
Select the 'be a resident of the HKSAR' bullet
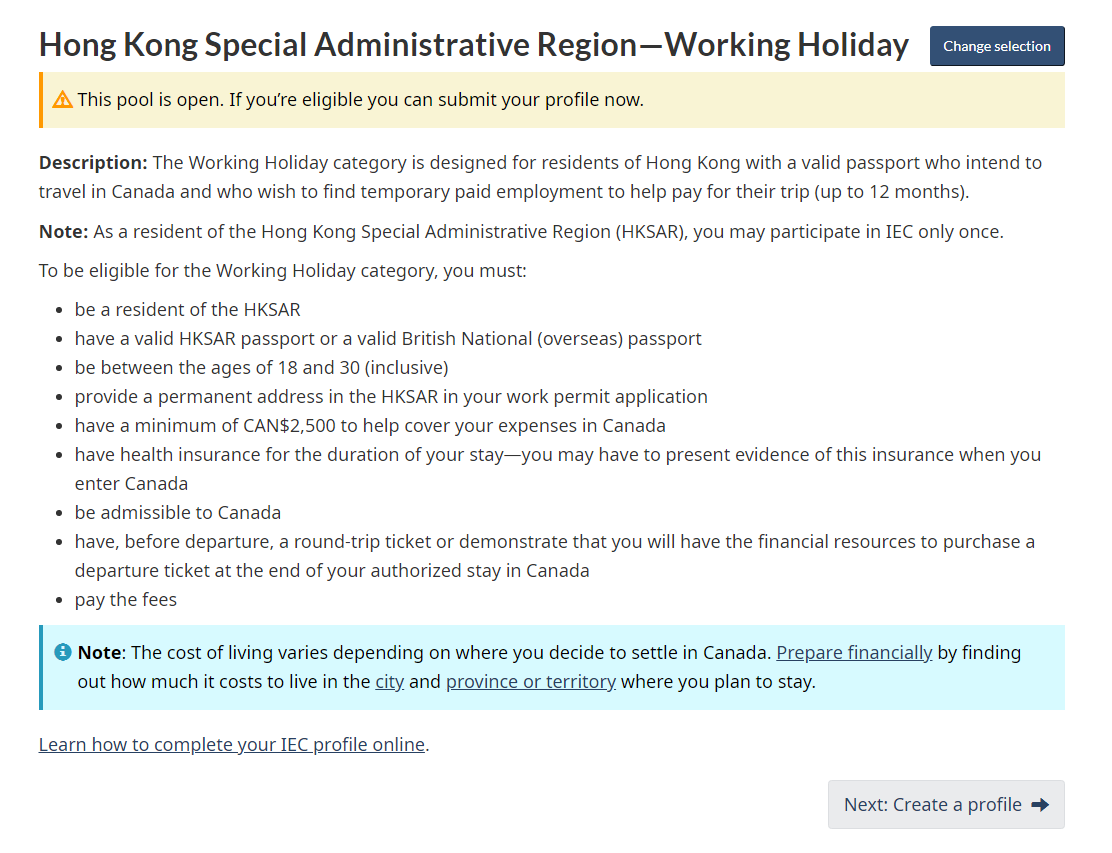[187, 310]
